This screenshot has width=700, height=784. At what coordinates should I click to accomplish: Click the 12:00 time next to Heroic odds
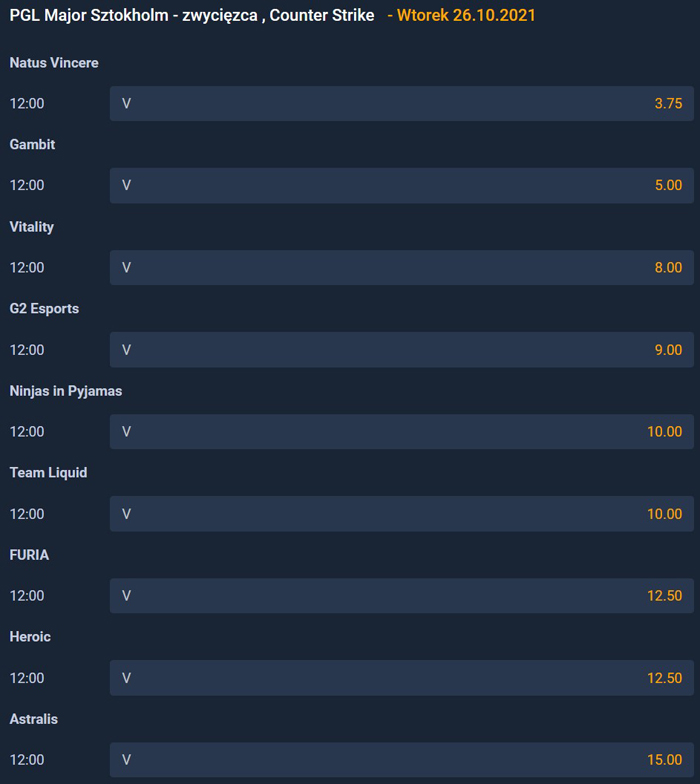pyautogui.click(x=27, y=678)
